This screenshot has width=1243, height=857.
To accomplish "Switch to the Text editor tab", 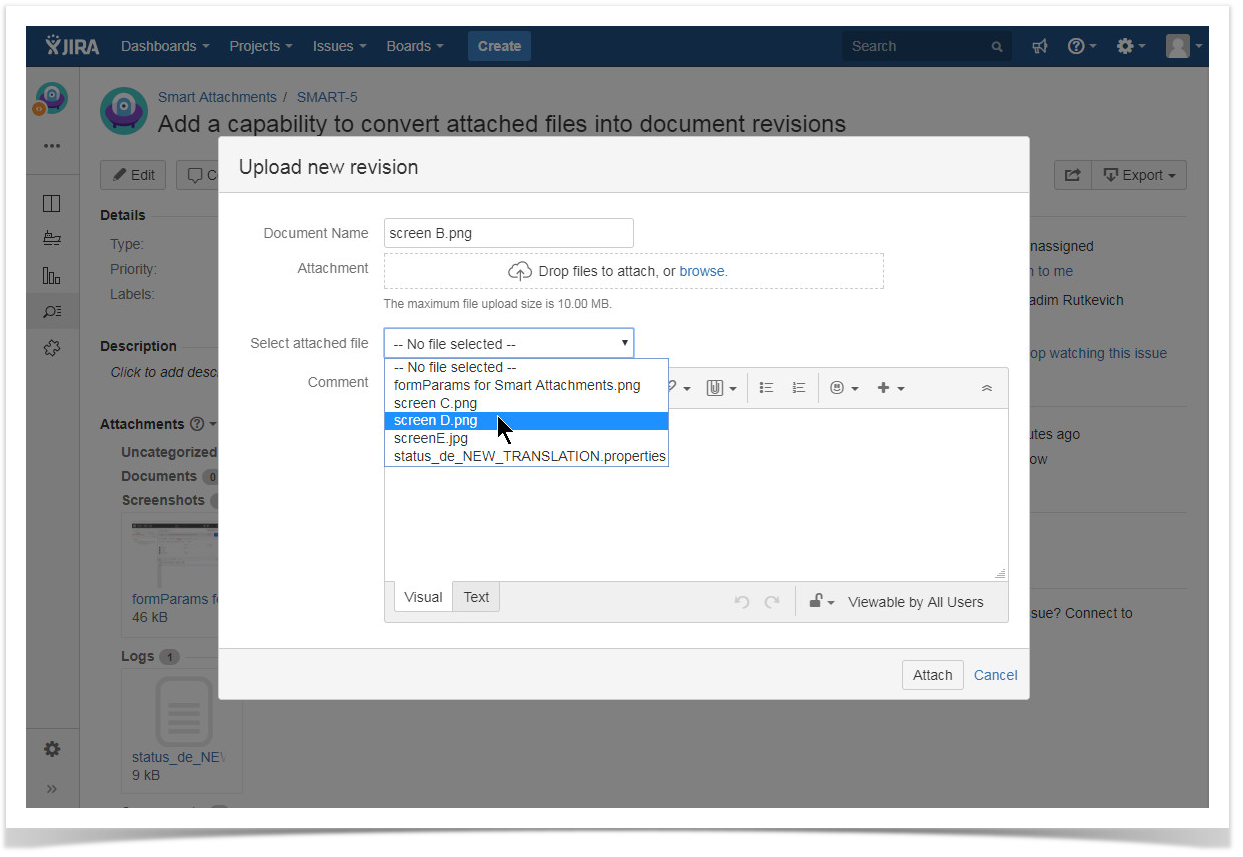I will [x=476, y=597].
